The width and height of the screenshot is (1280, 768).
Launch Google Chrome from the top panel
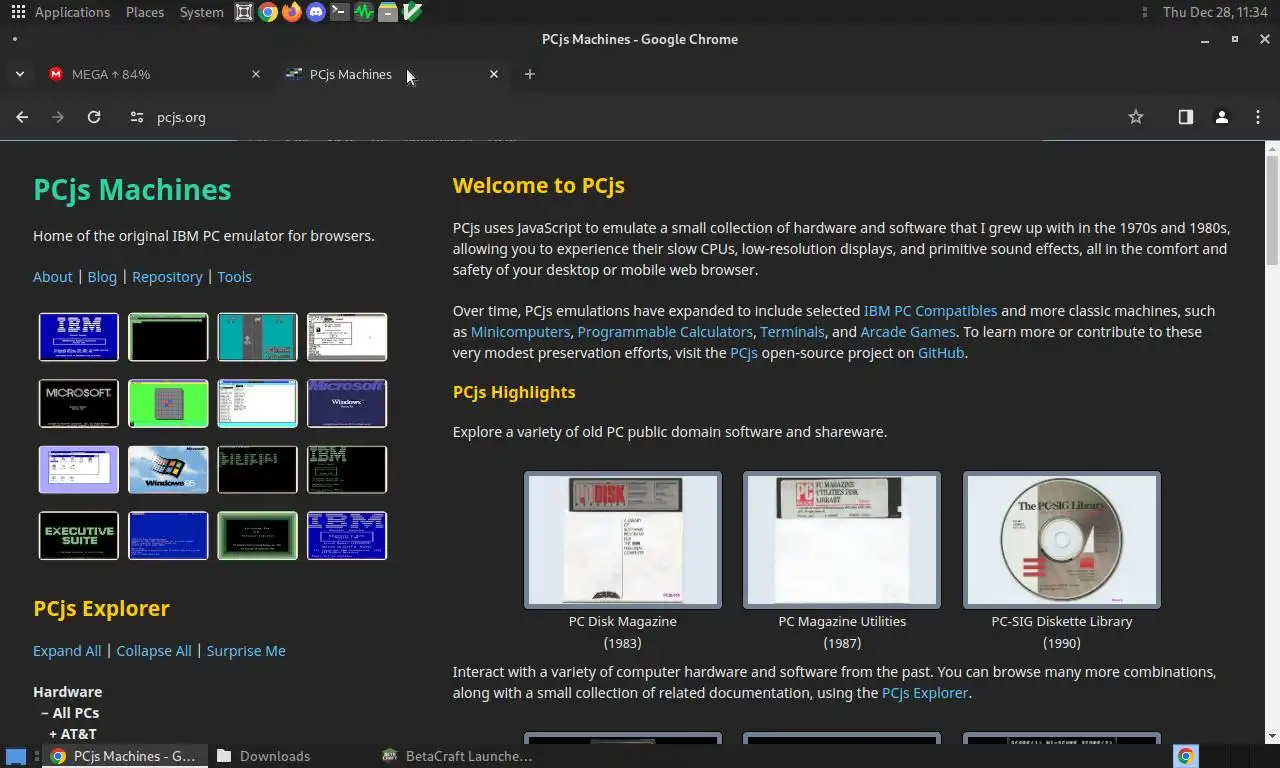[x=267, y=12]
